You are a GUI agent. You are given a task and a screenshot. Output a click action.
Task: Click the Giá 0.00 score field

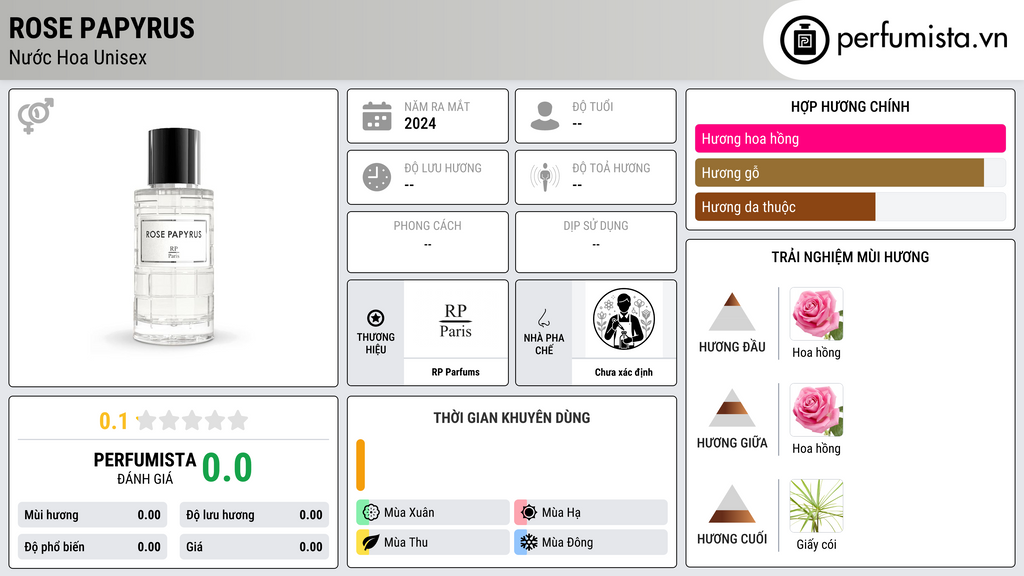point(254,547)
